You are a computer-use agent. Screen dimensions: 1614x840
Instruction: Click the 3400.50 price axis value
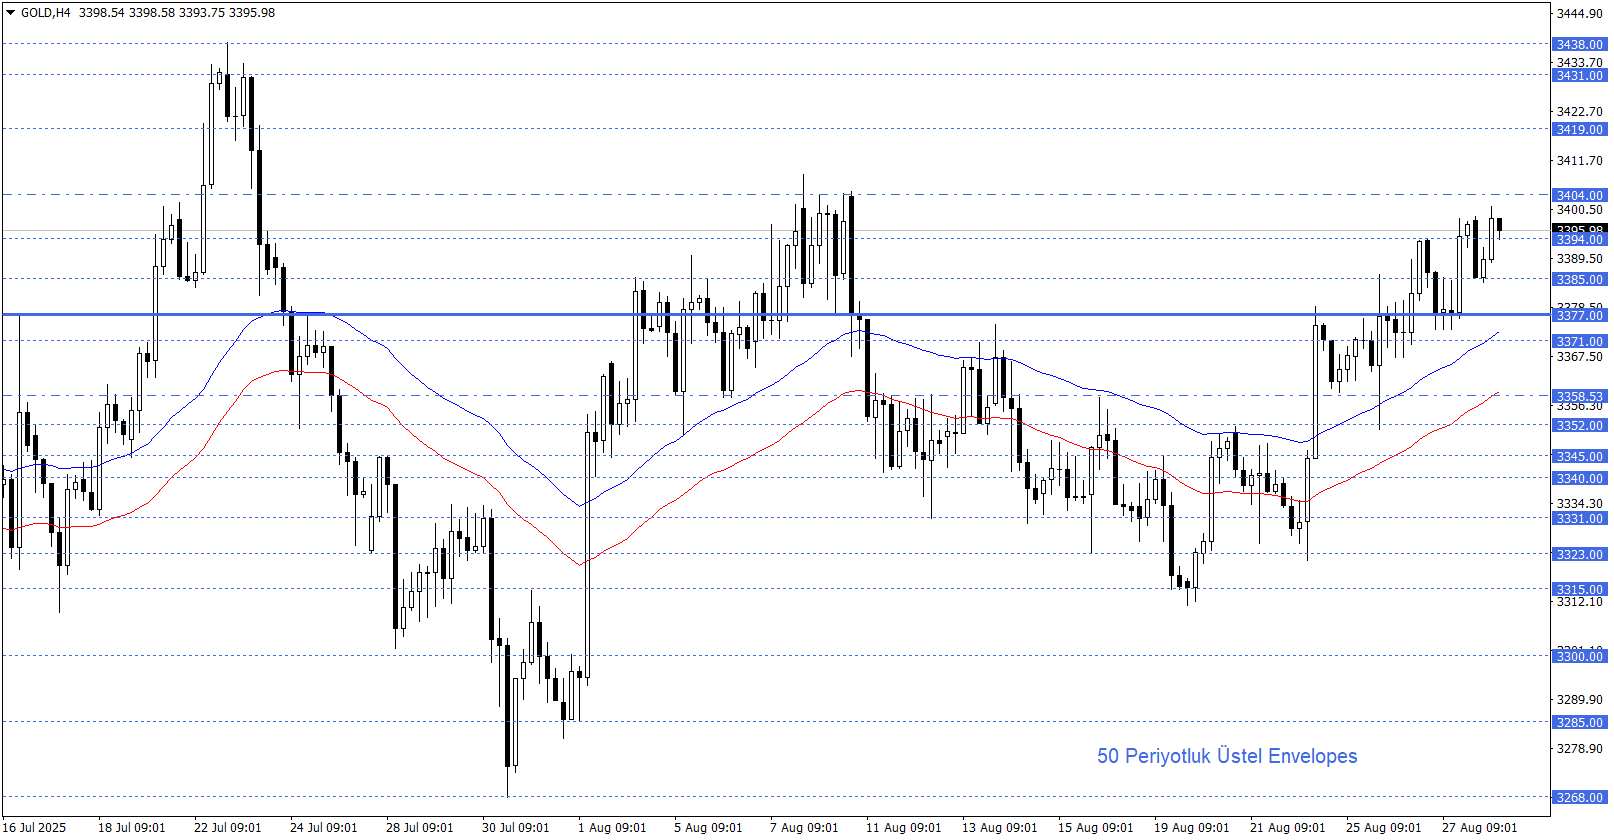click(x=1580, y=209)
